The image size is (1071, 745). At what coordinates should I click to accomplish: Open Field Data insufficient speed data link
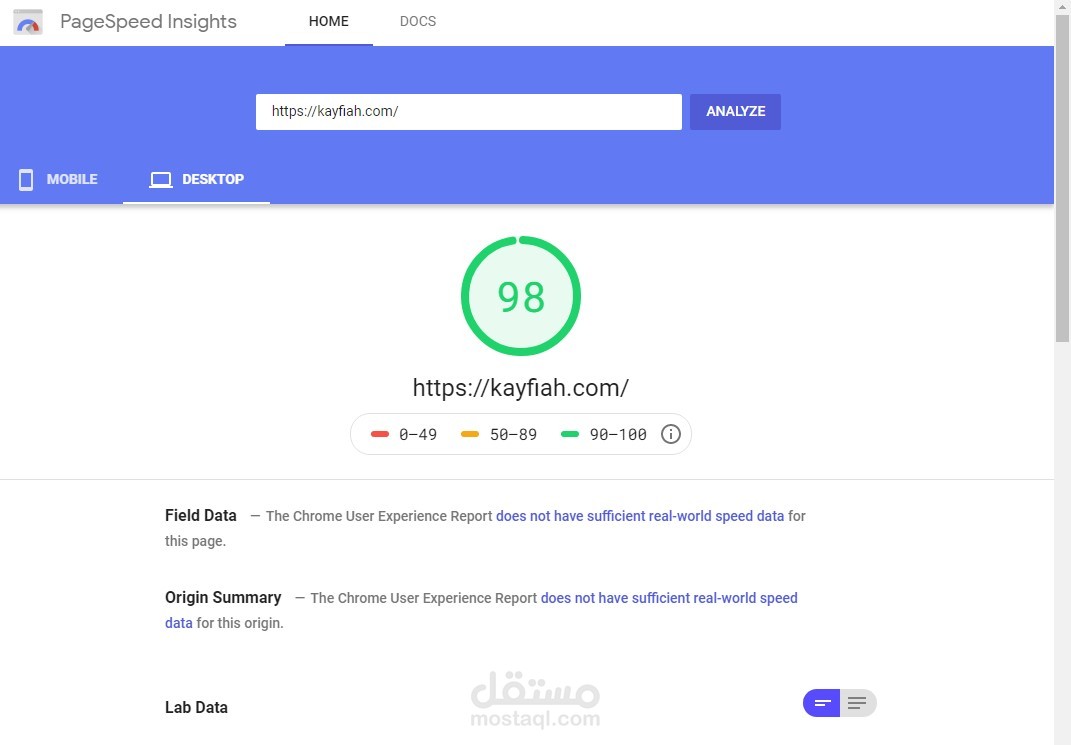point(640,516)
